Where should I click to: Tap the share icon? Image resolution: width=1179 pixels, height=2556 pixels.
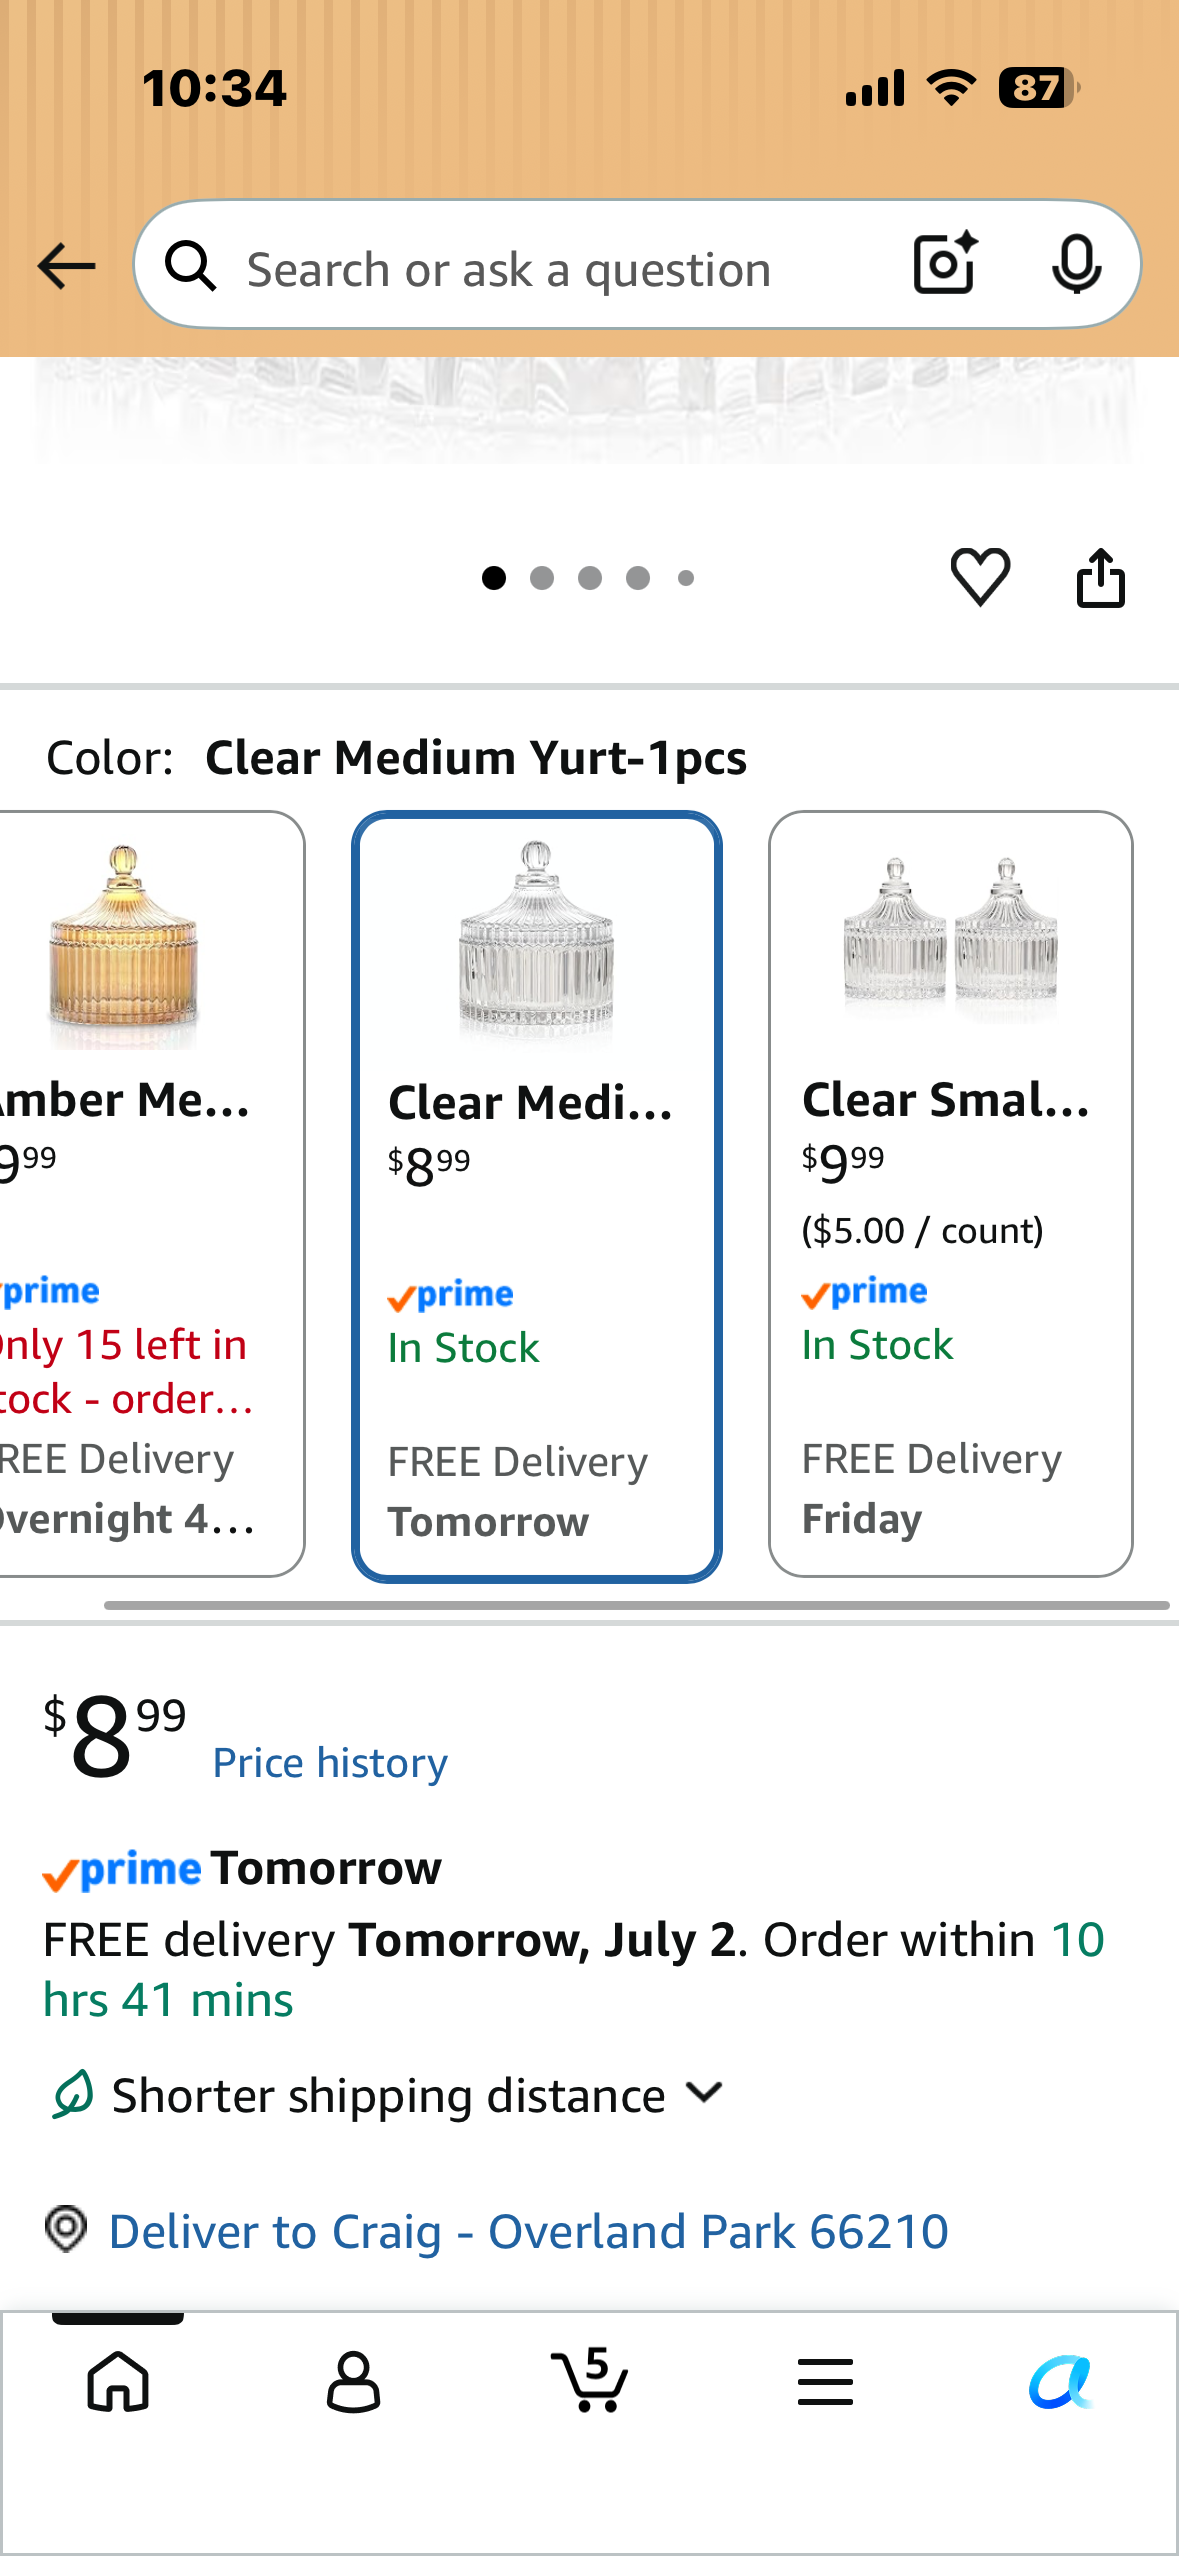[x=1100, y=577]
